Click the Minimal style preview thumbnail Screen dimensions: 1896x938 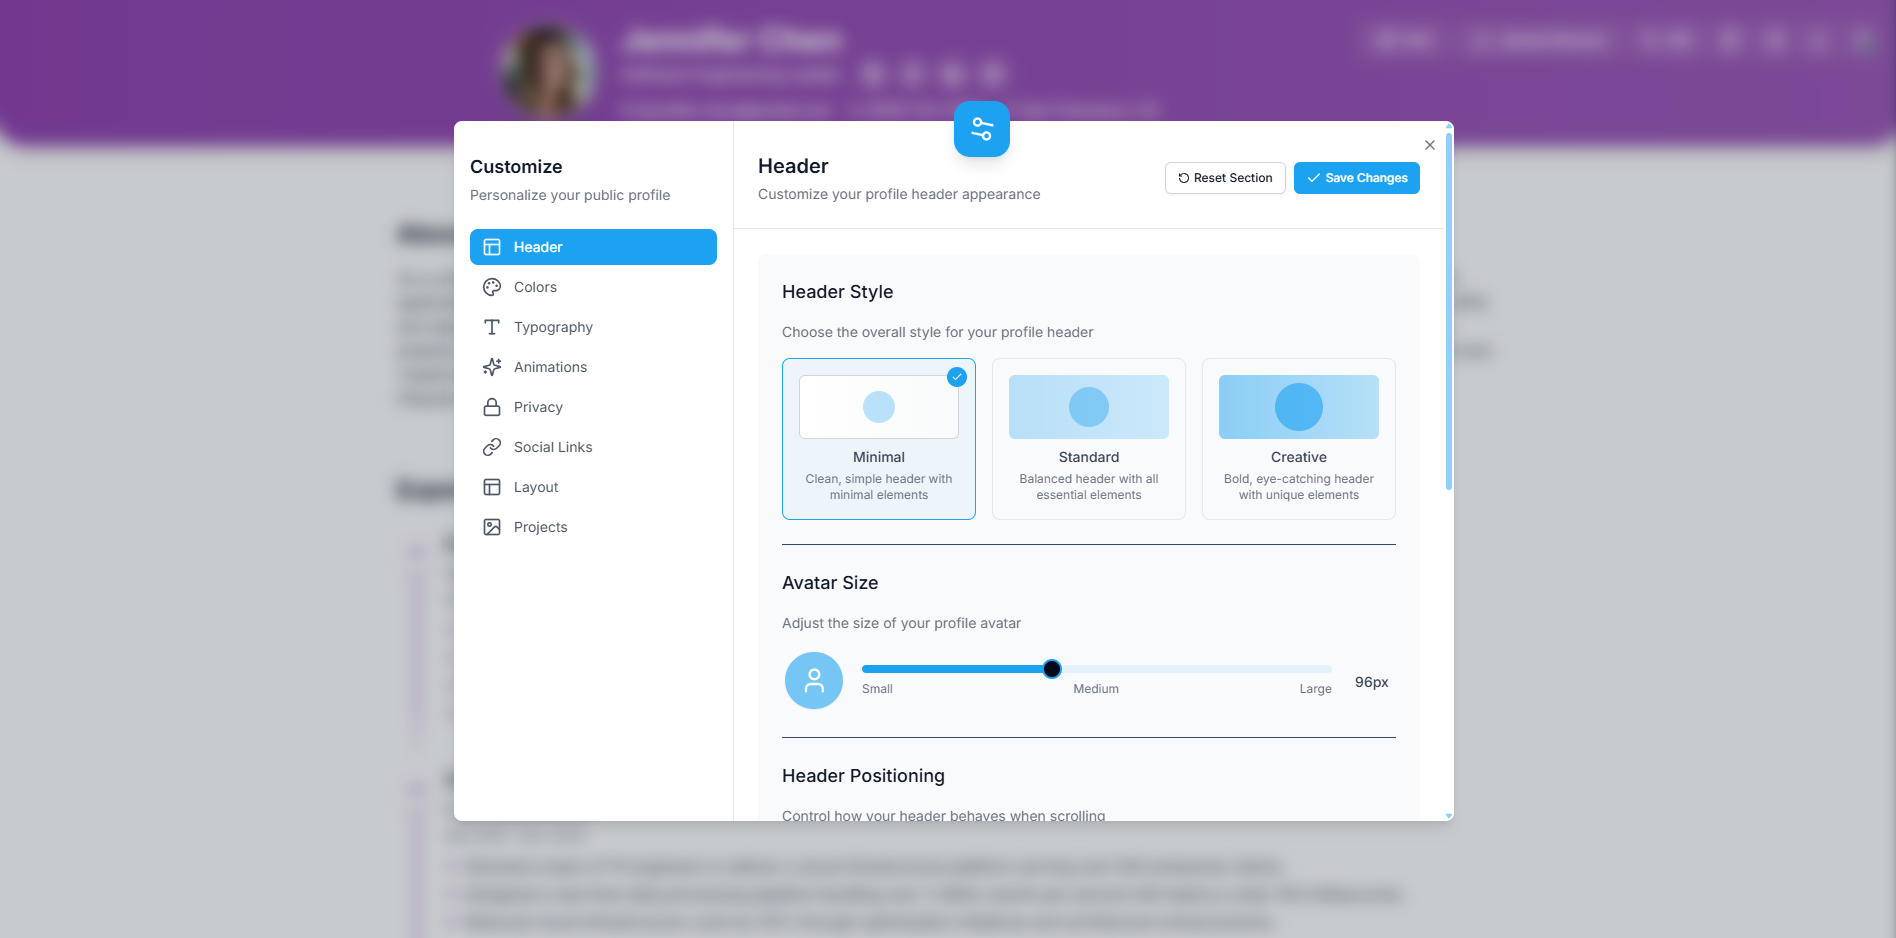[x=879, y=407]
